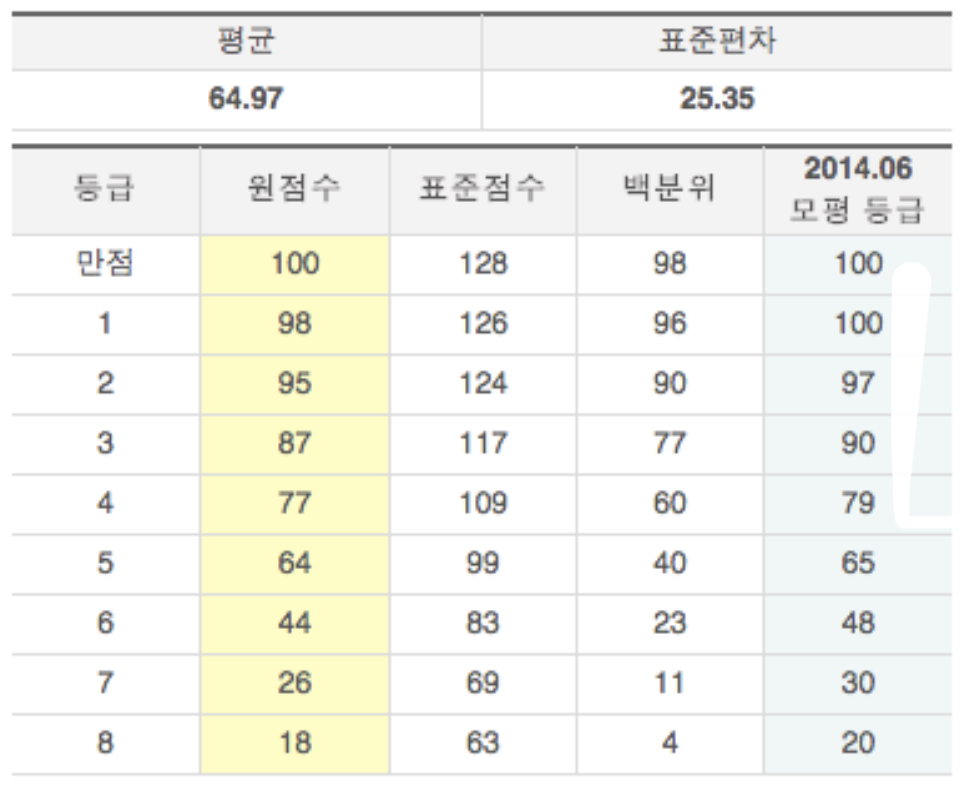Select the 2014.06 value 20 in grade 8 row

click(858, 744)
